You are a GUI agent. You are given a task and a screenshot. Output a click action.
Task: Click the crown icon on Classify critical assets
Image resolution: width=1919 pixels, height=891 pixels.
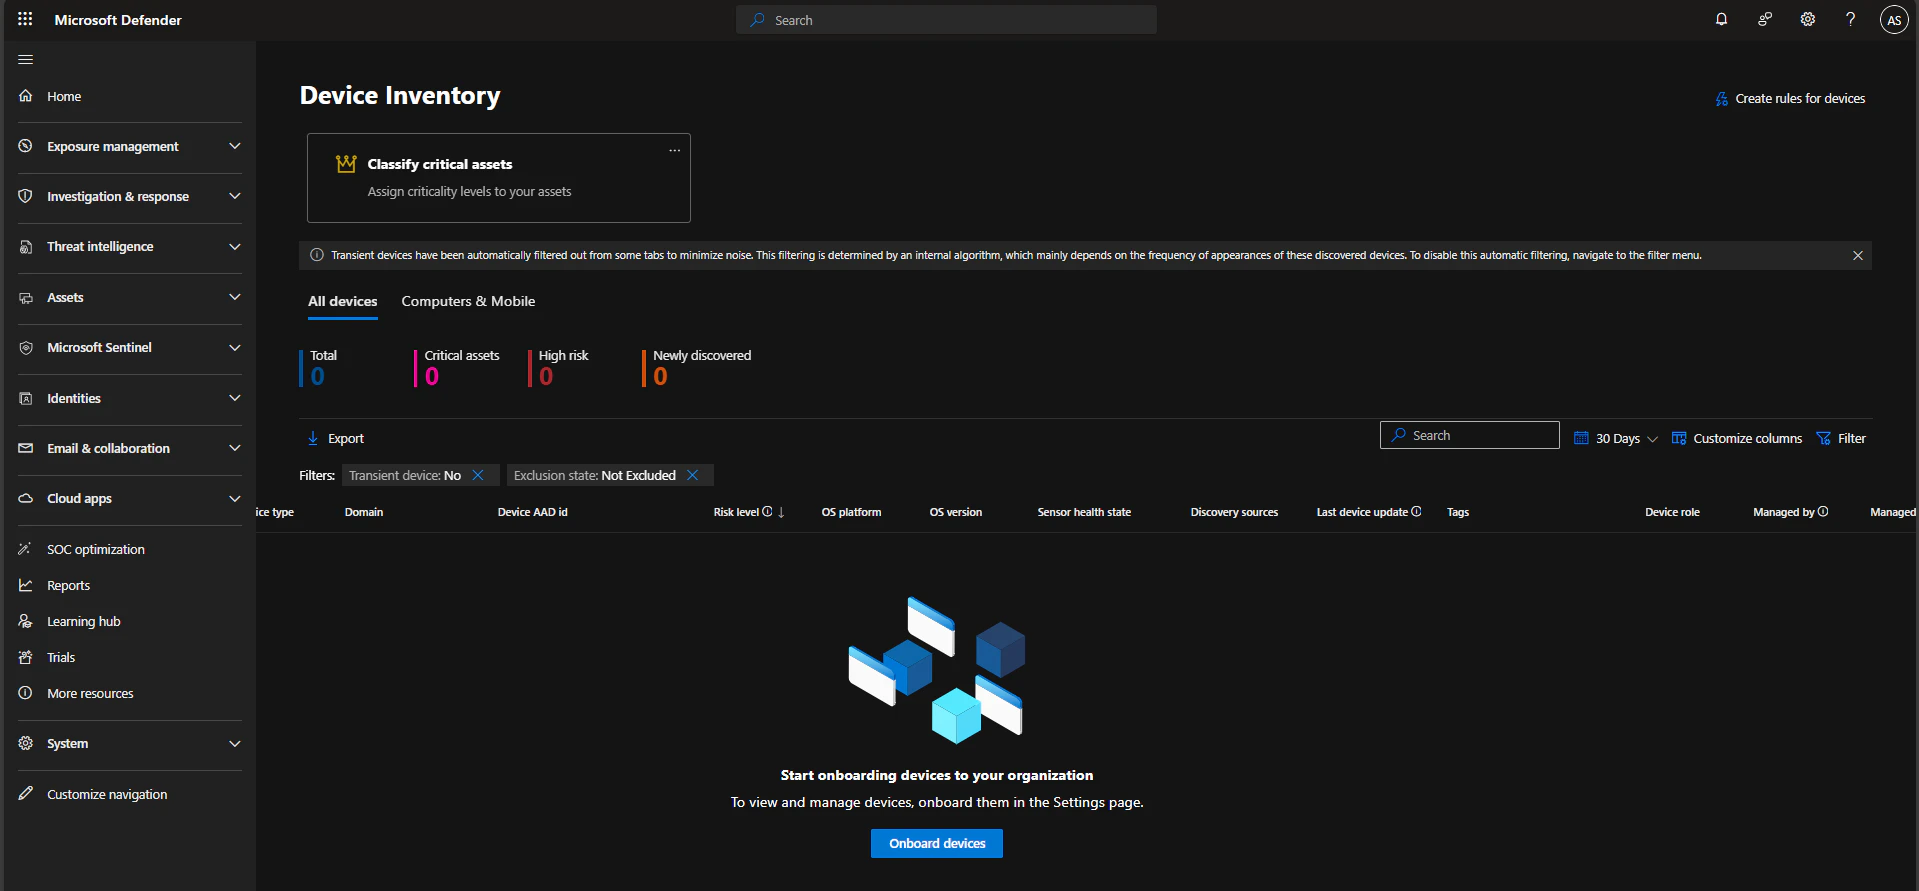click(x=346, y=163)
